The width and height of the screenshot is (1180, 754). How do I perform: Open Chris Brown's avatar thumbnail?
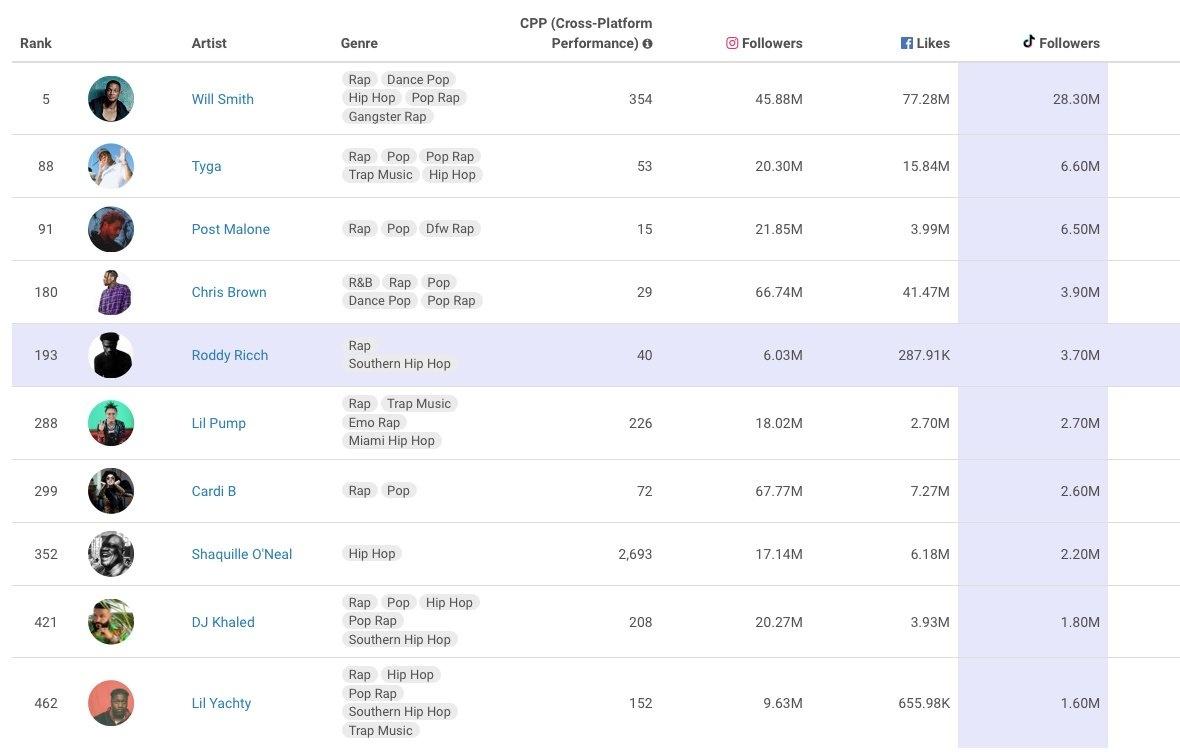[111, 292]
